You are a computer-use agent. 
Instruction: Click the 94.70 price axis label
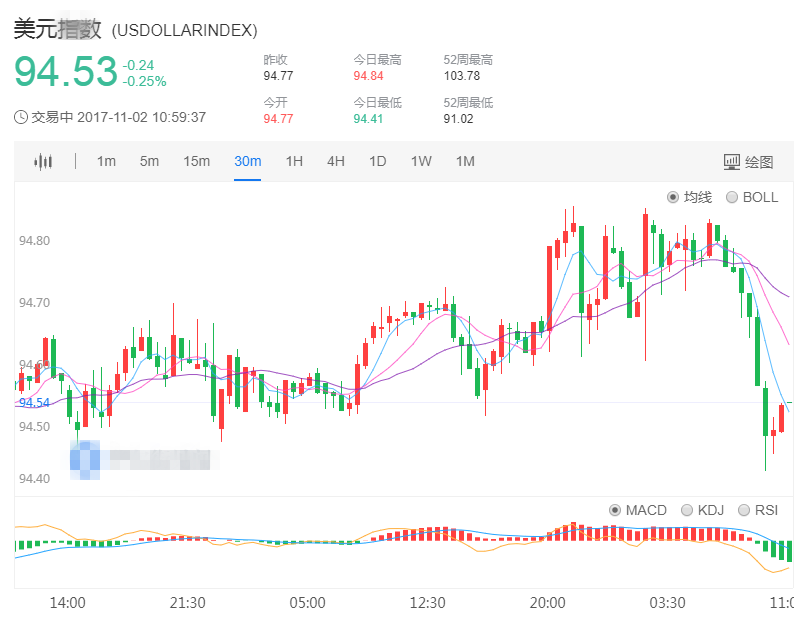[x=34, y=303]
